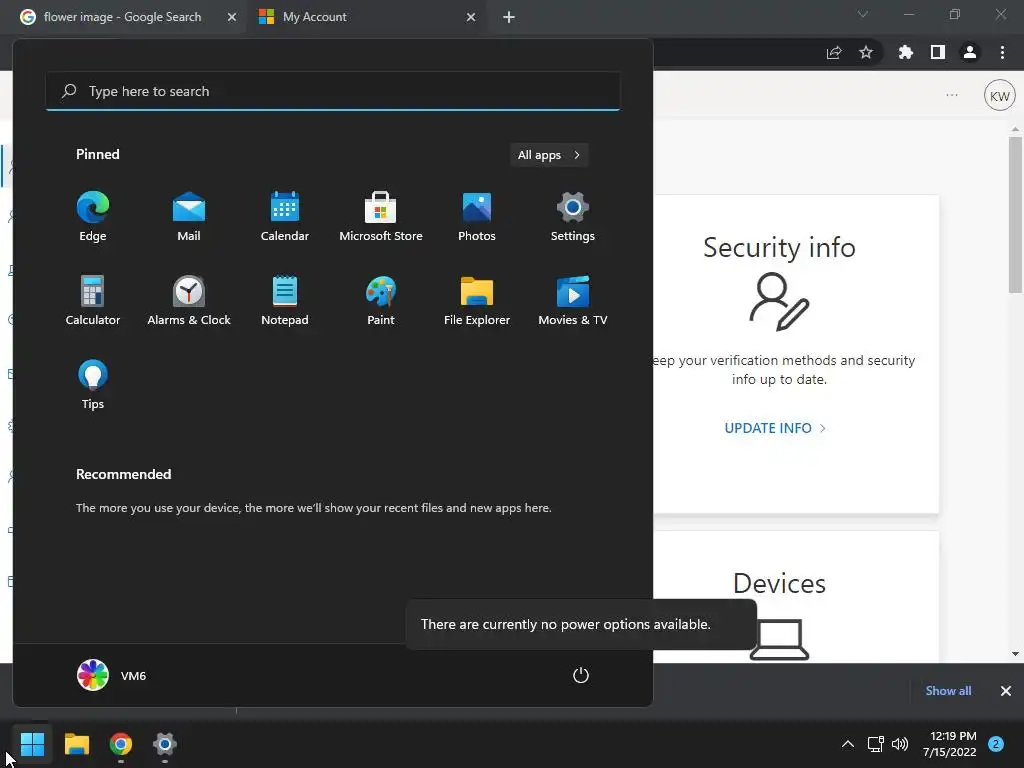This screenshot has height=768, width=1024.
Task: Open the network status tray icon
Action: click(x=875, y=744)
